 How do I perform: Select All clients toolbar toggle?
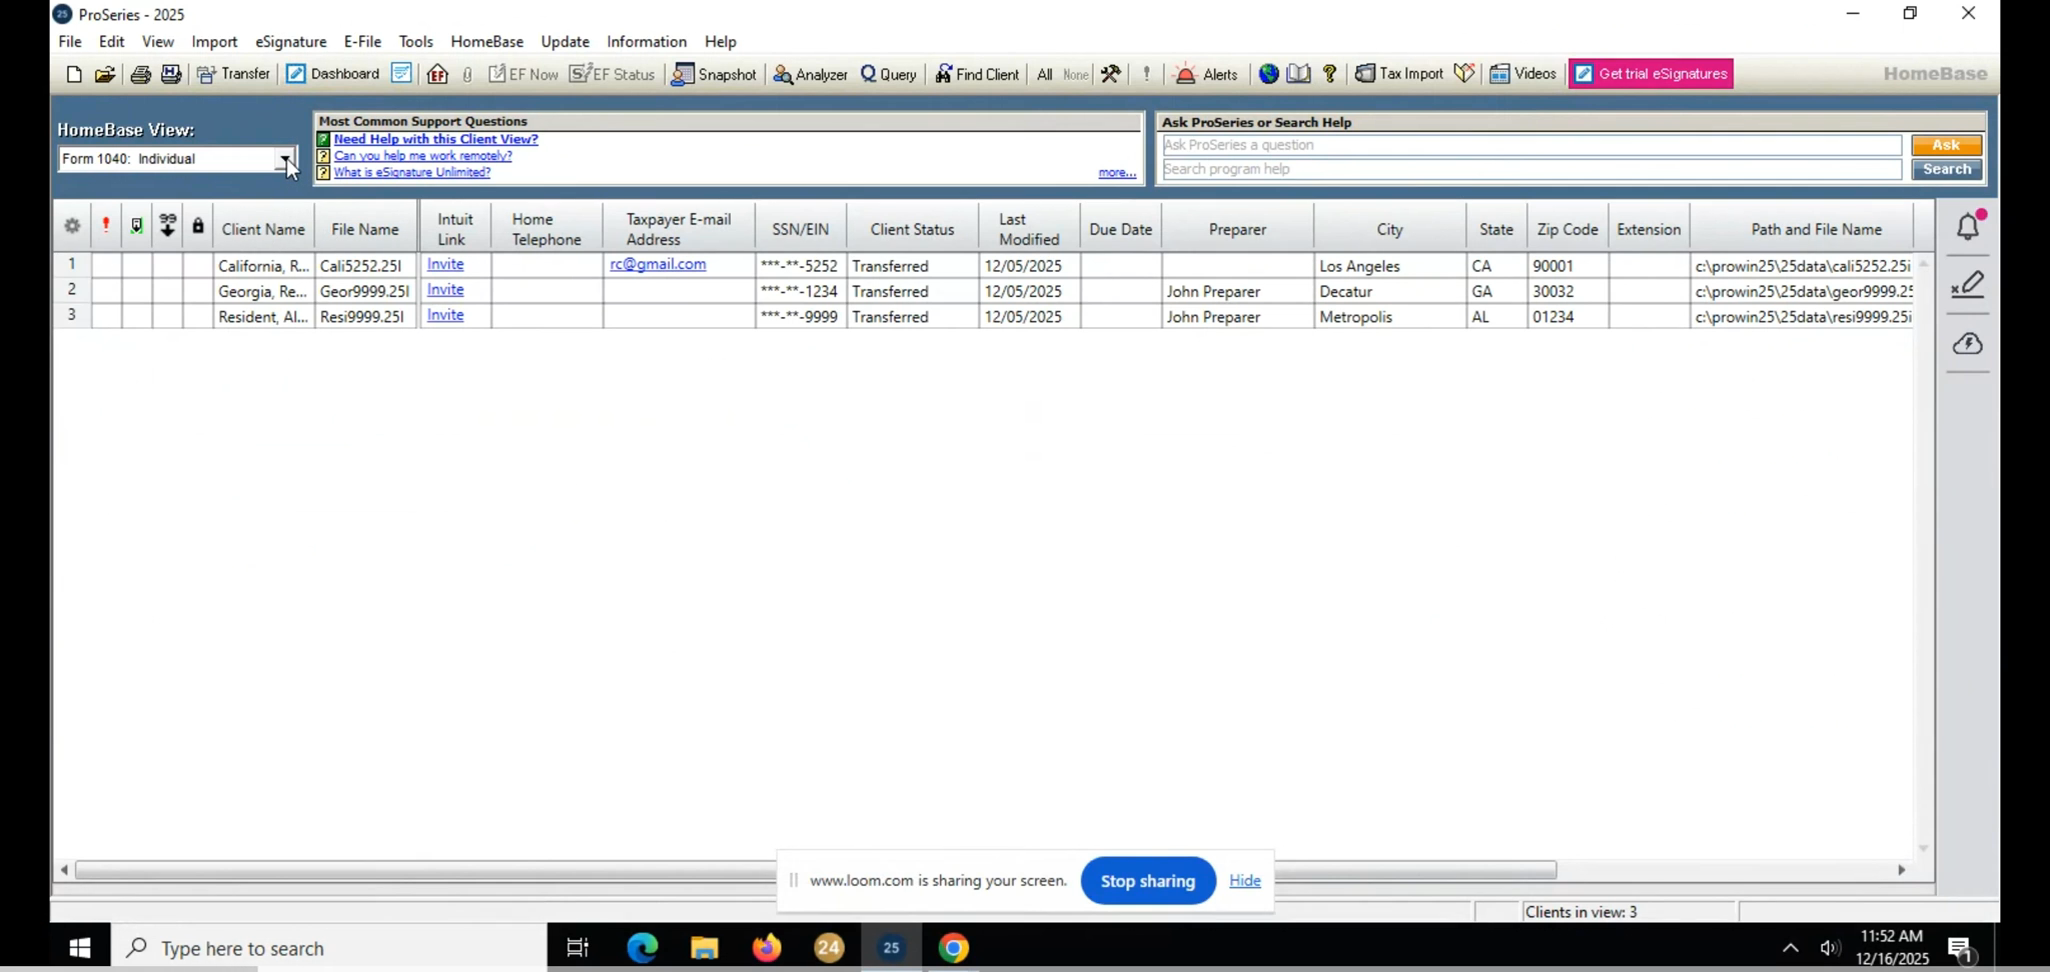[x=1044, y=74]
